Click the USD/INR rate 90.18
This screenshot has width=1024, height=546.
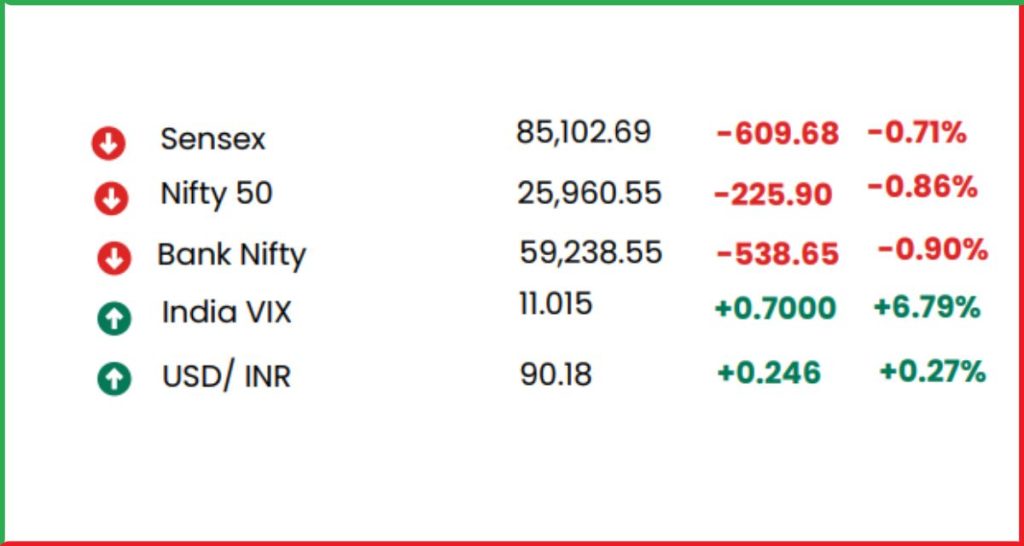(x=556, y=375)
